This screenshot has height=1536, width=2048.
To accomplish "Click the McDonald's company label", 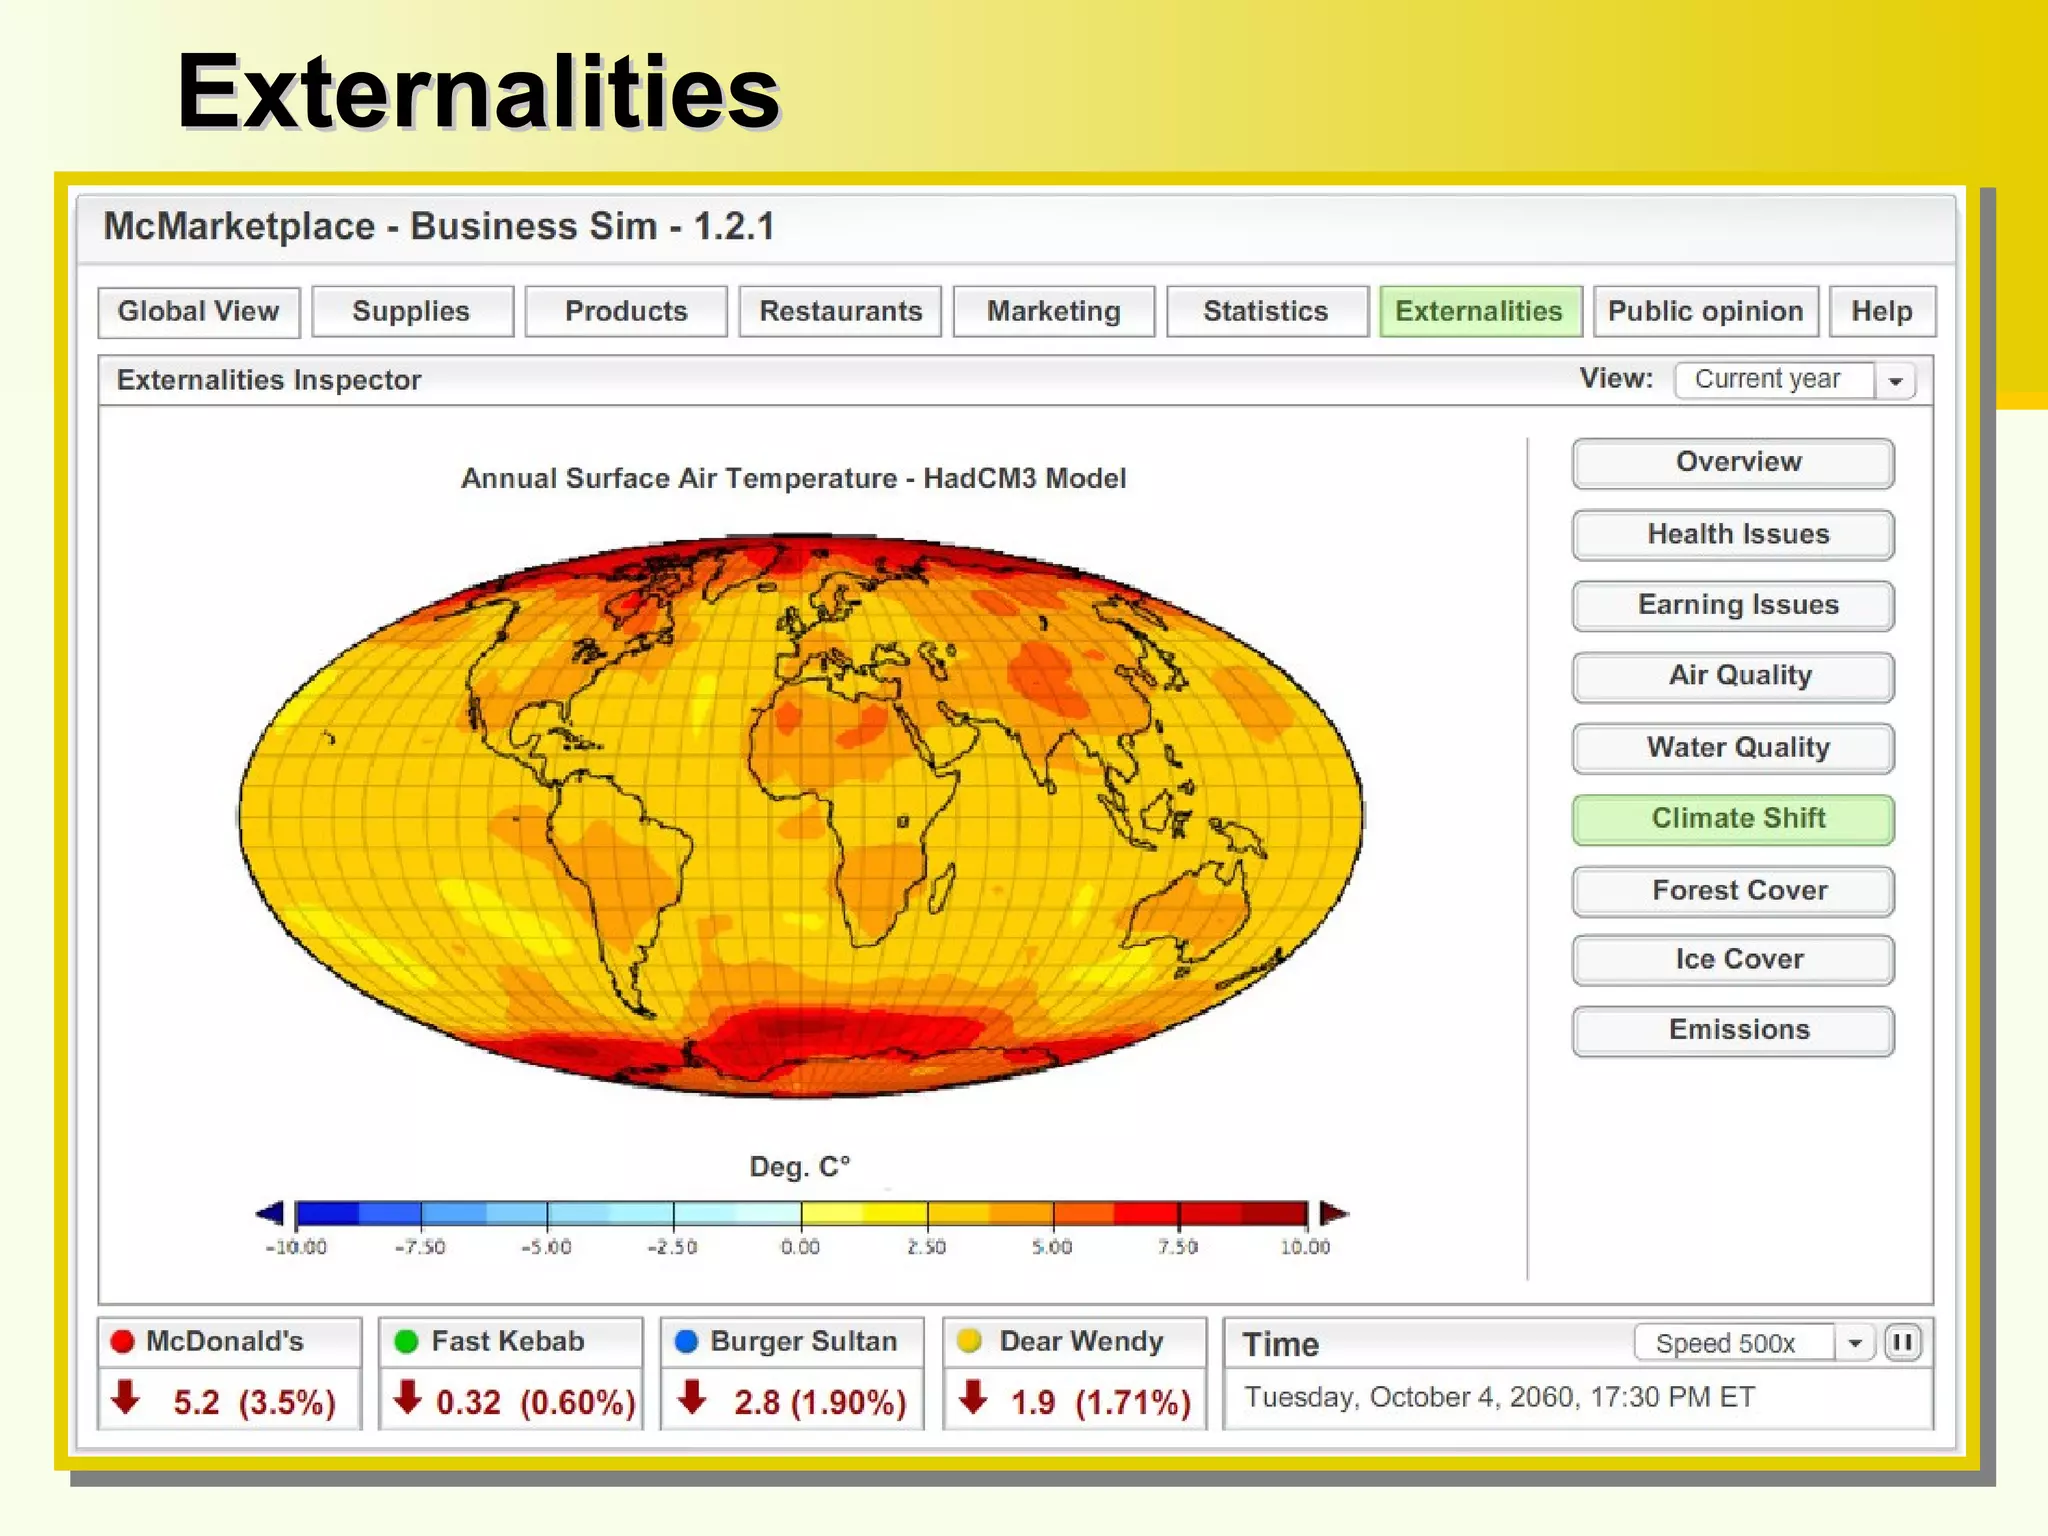I will (225, 1341).
